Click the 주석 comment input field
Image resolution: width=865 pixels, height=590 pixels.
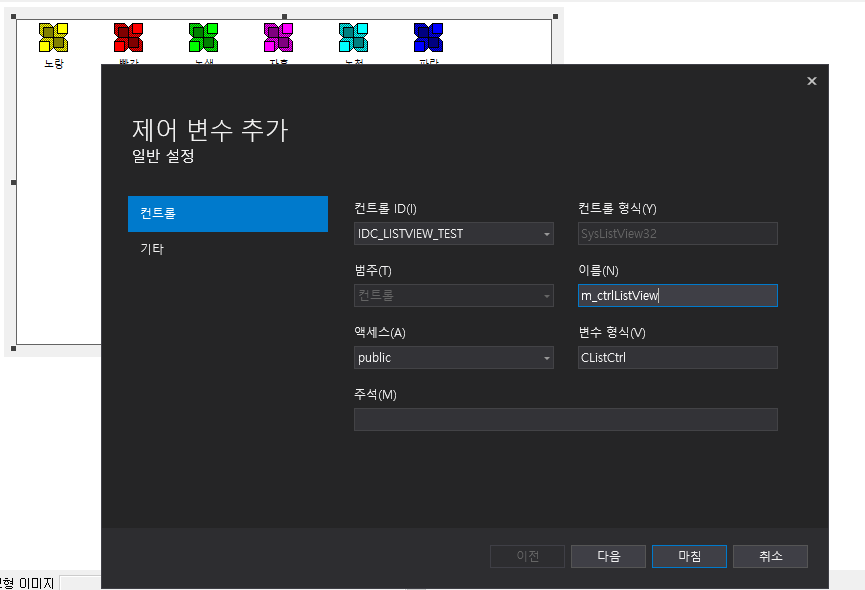click(565, 420)
